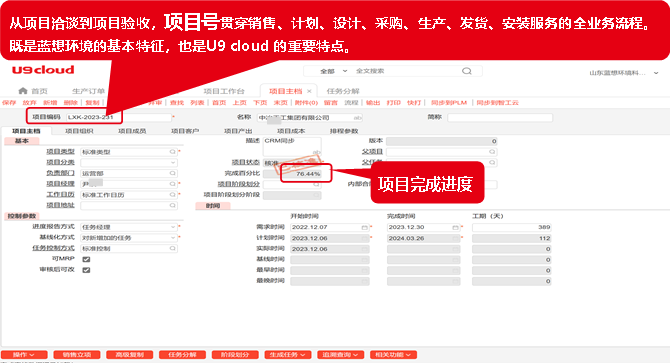The width and height of the screenshot is (671, 364).
Task: Expand the company account dropdown arrow
Action: click(656, 73)
